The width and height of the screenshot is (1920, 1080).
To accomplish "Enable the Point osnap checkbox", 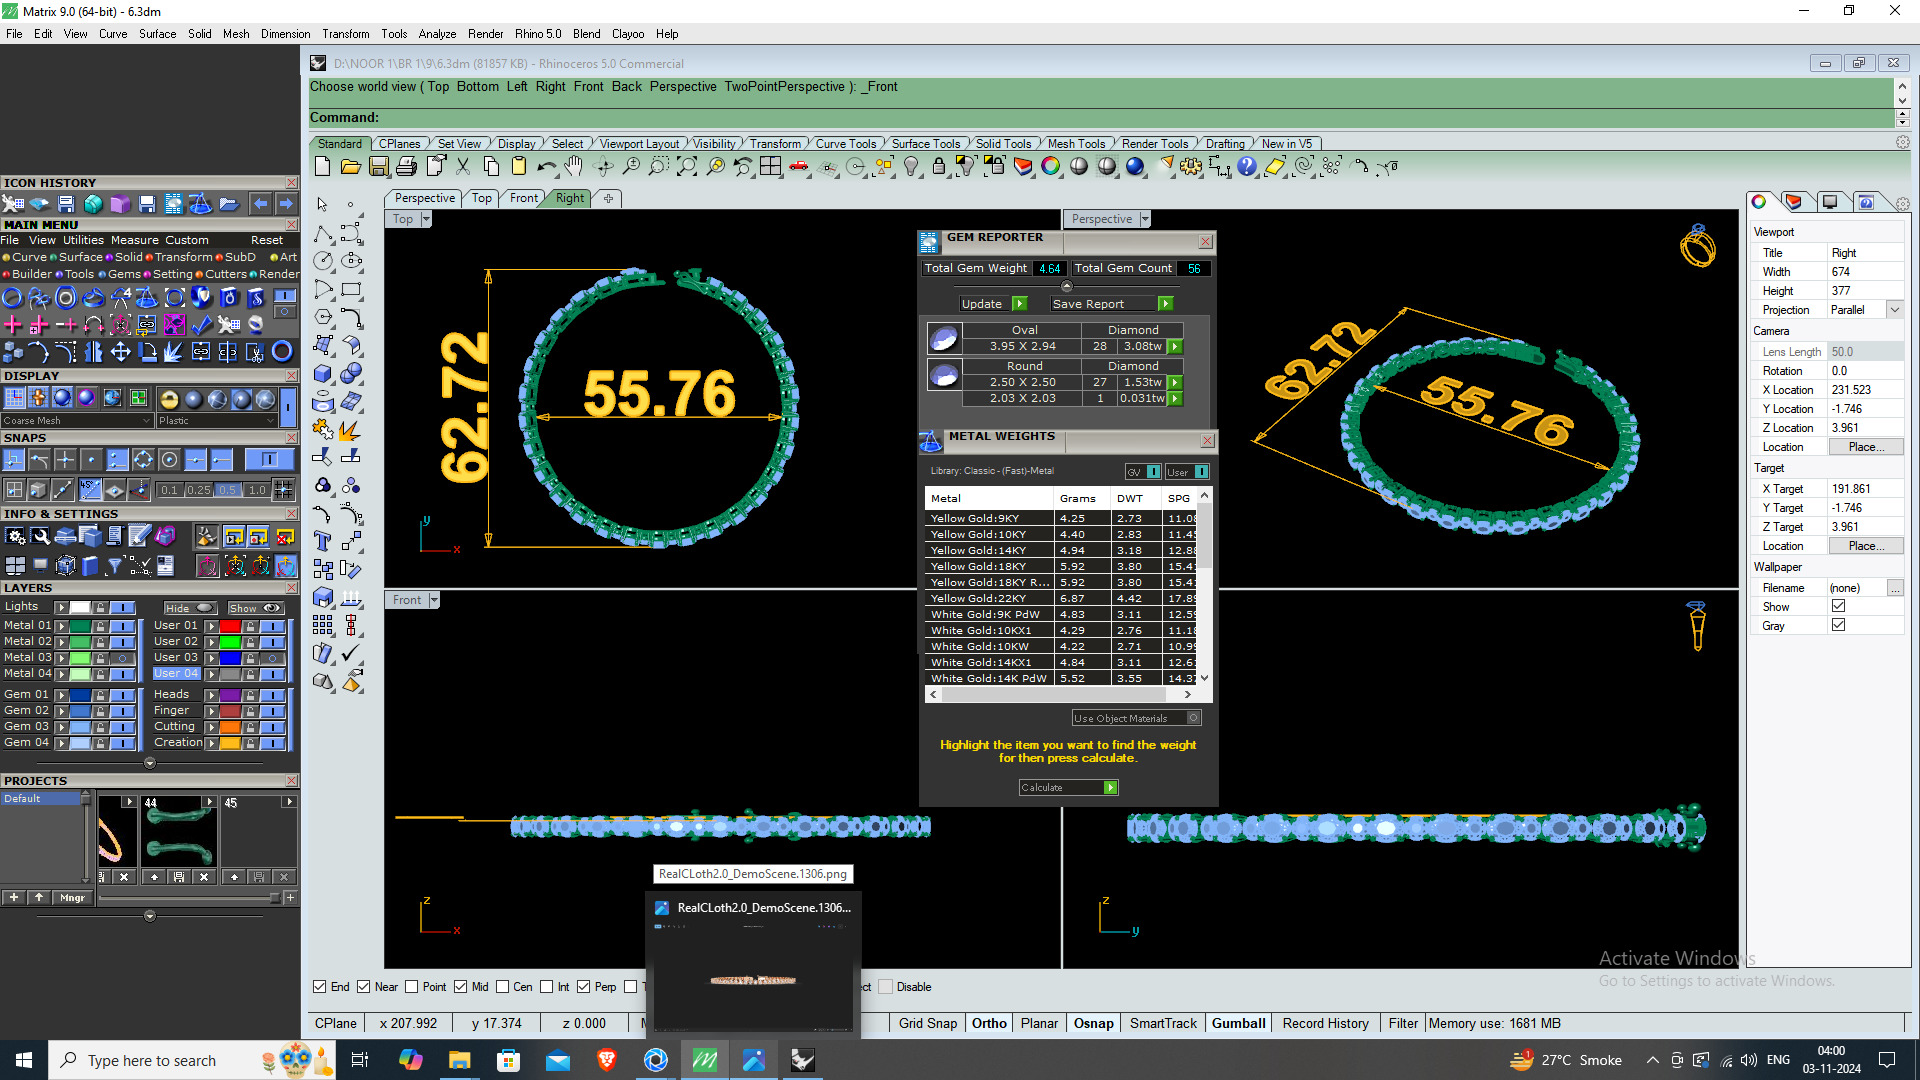I will coord(412,987).
